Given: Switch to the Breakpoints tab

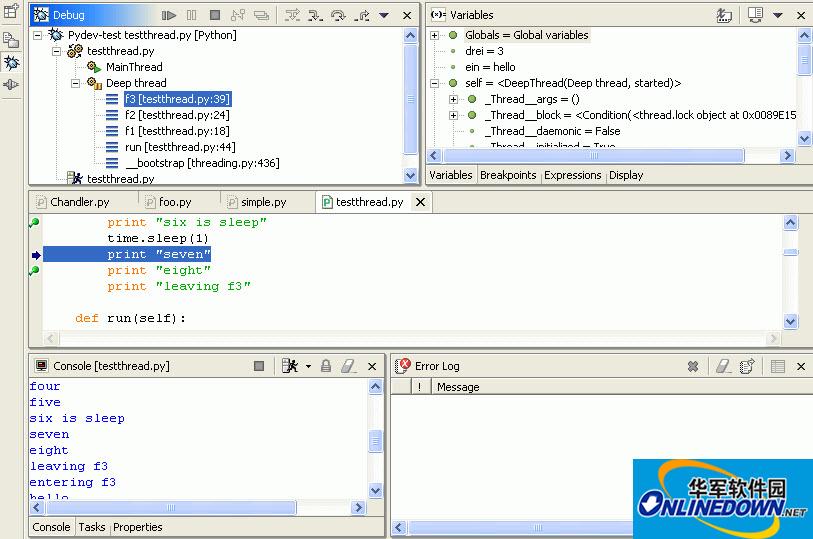Looking at the screenshot, I should click(x=508, y=175).
